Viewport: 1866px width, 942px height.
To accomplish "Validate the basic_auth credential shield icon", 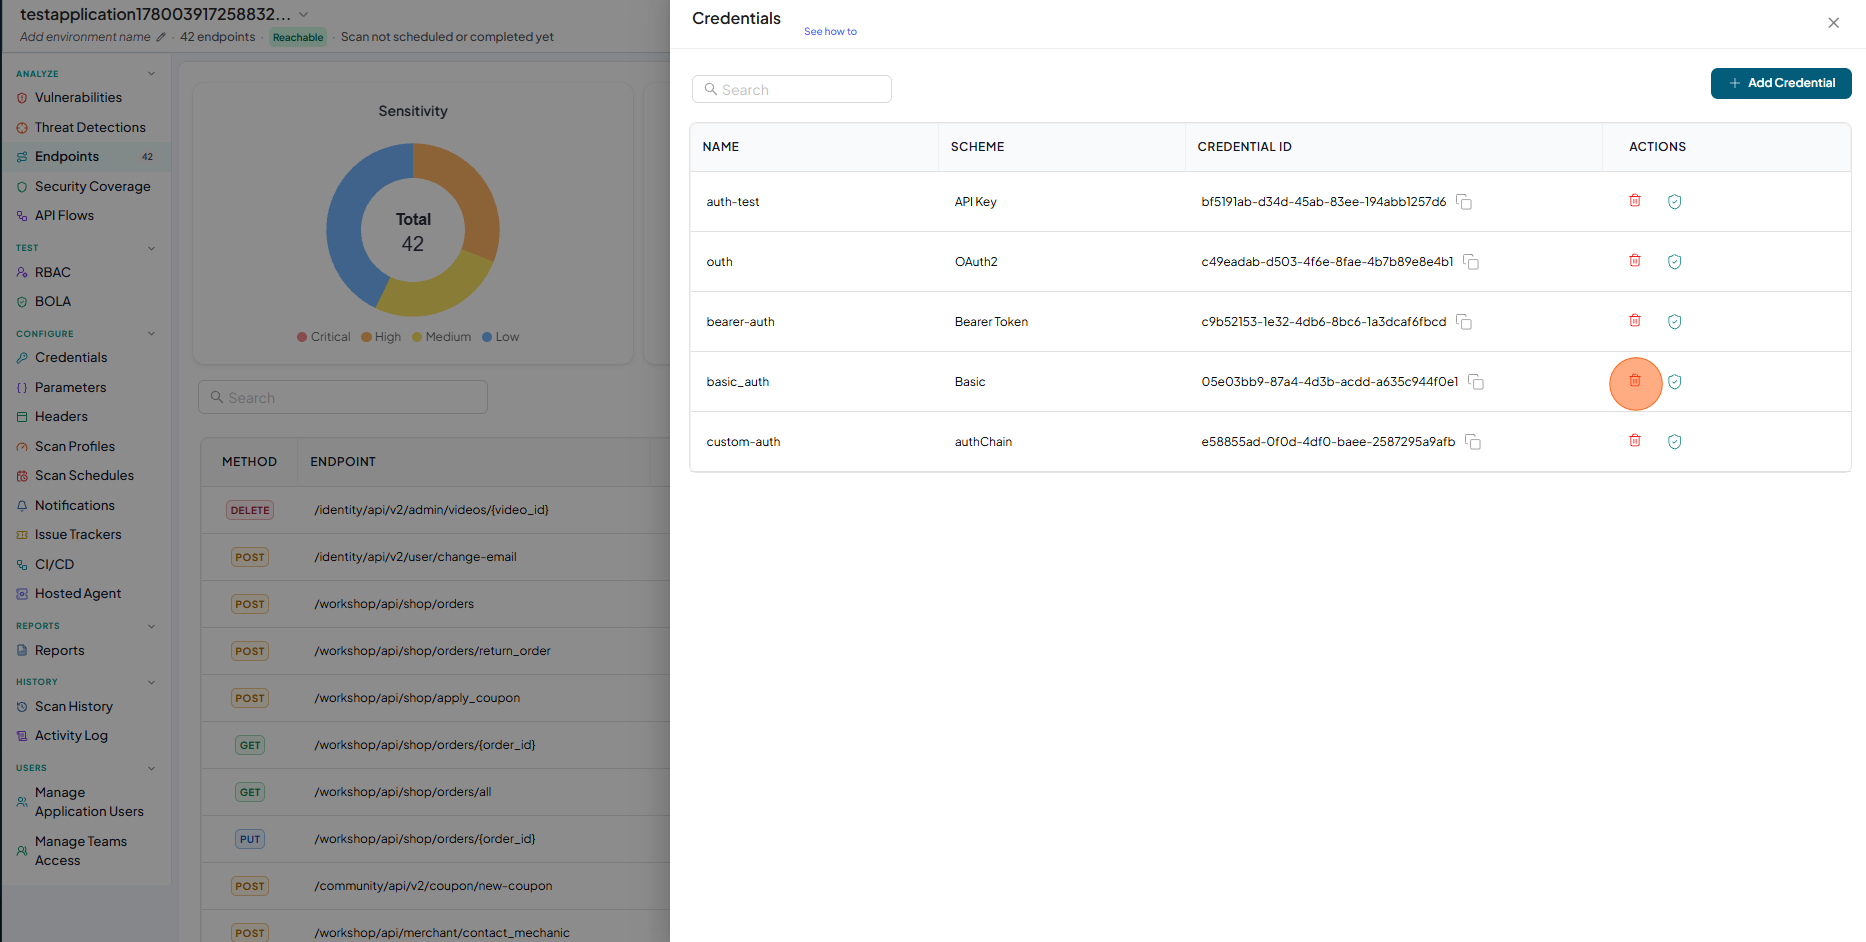I will [x=1675, y=382].
